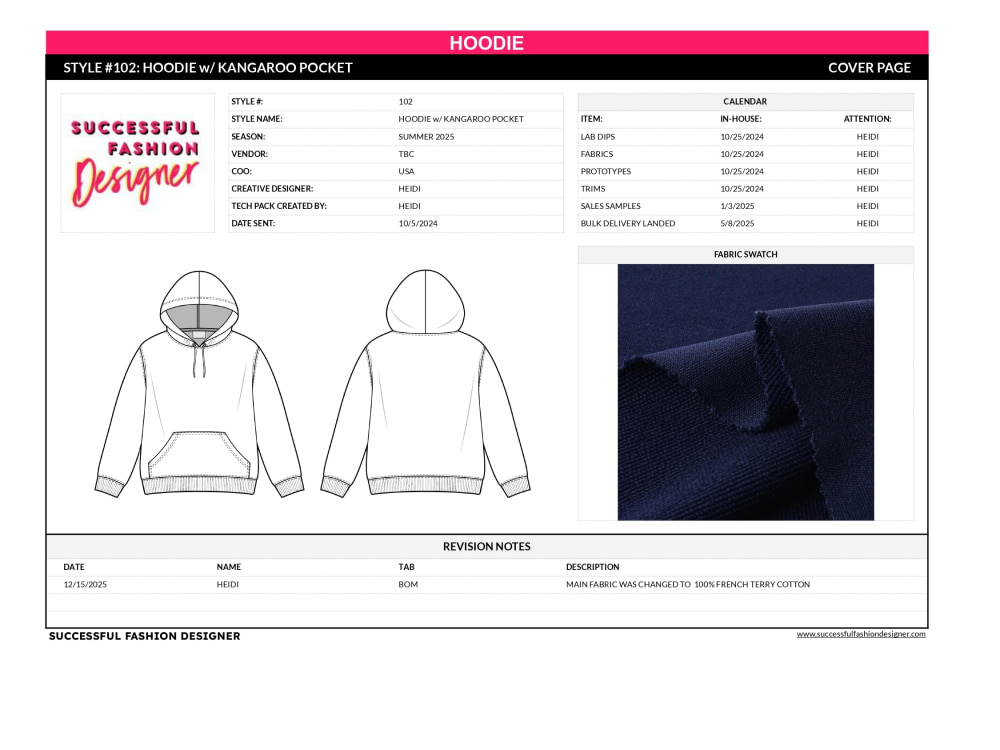Click the back view hoodie sketch
The height and width of the screenshot is (750, 1000).
pyautogui.click(x=425, y=383)
